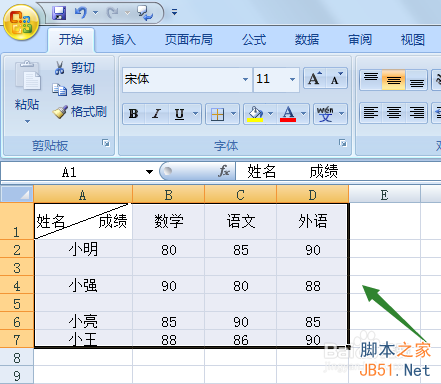Open the font size 11 dropdown

[292, 79]
